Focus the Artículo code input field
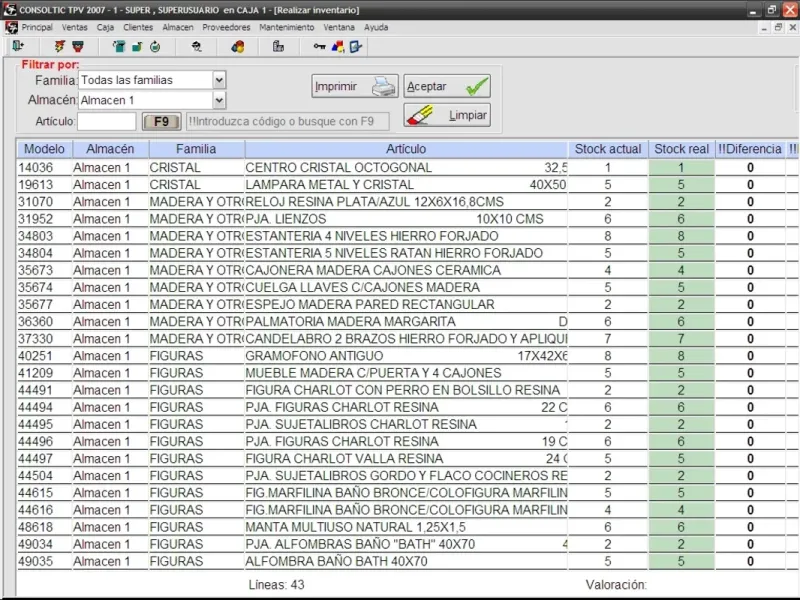The width and height of the screenshot is (800, 600). coord(107,121)
